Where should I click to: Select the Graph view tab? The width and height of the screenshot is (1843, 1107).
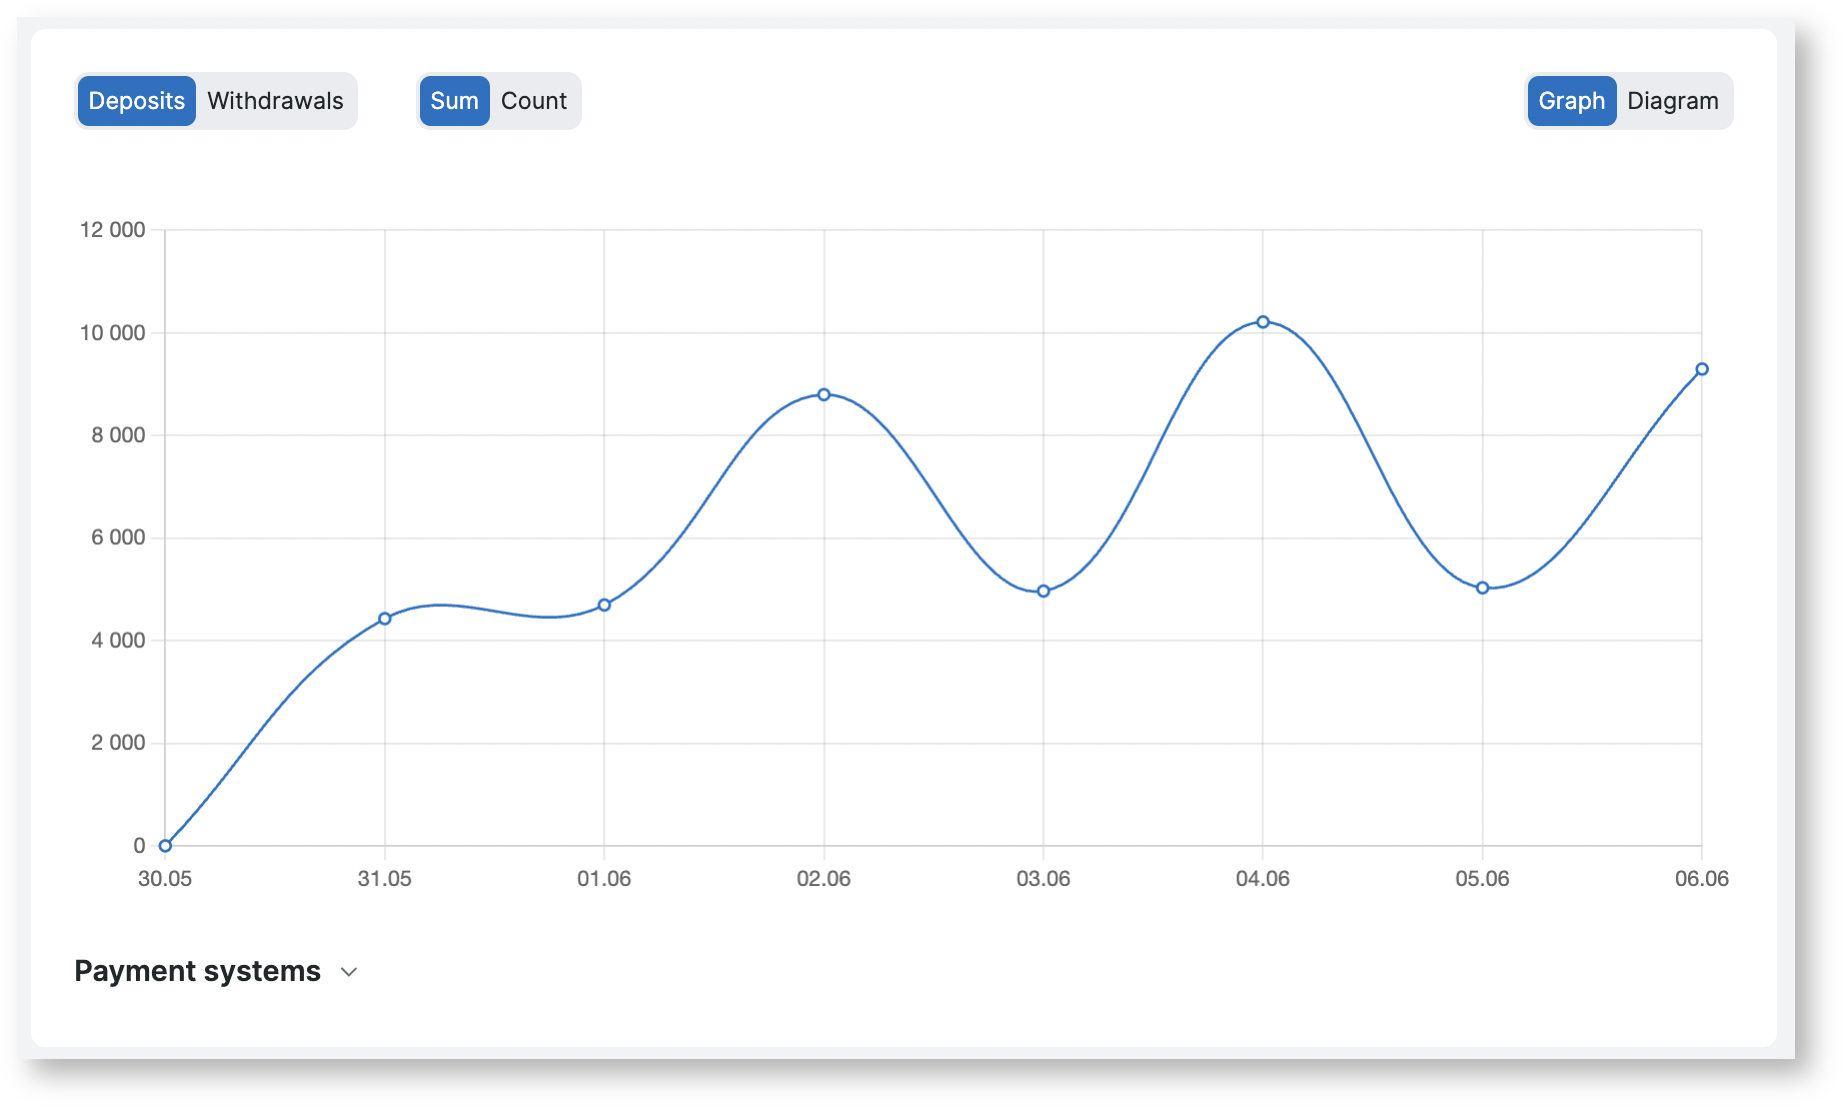coord(1571,101)
